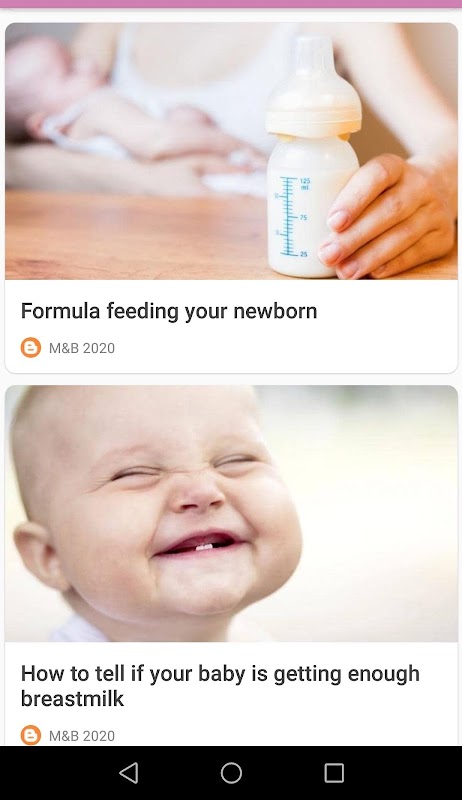Viewport: 462px width, 800px height.
Task: Select M&B 2020 source under breastmilk article
Action: click(82, 736)
